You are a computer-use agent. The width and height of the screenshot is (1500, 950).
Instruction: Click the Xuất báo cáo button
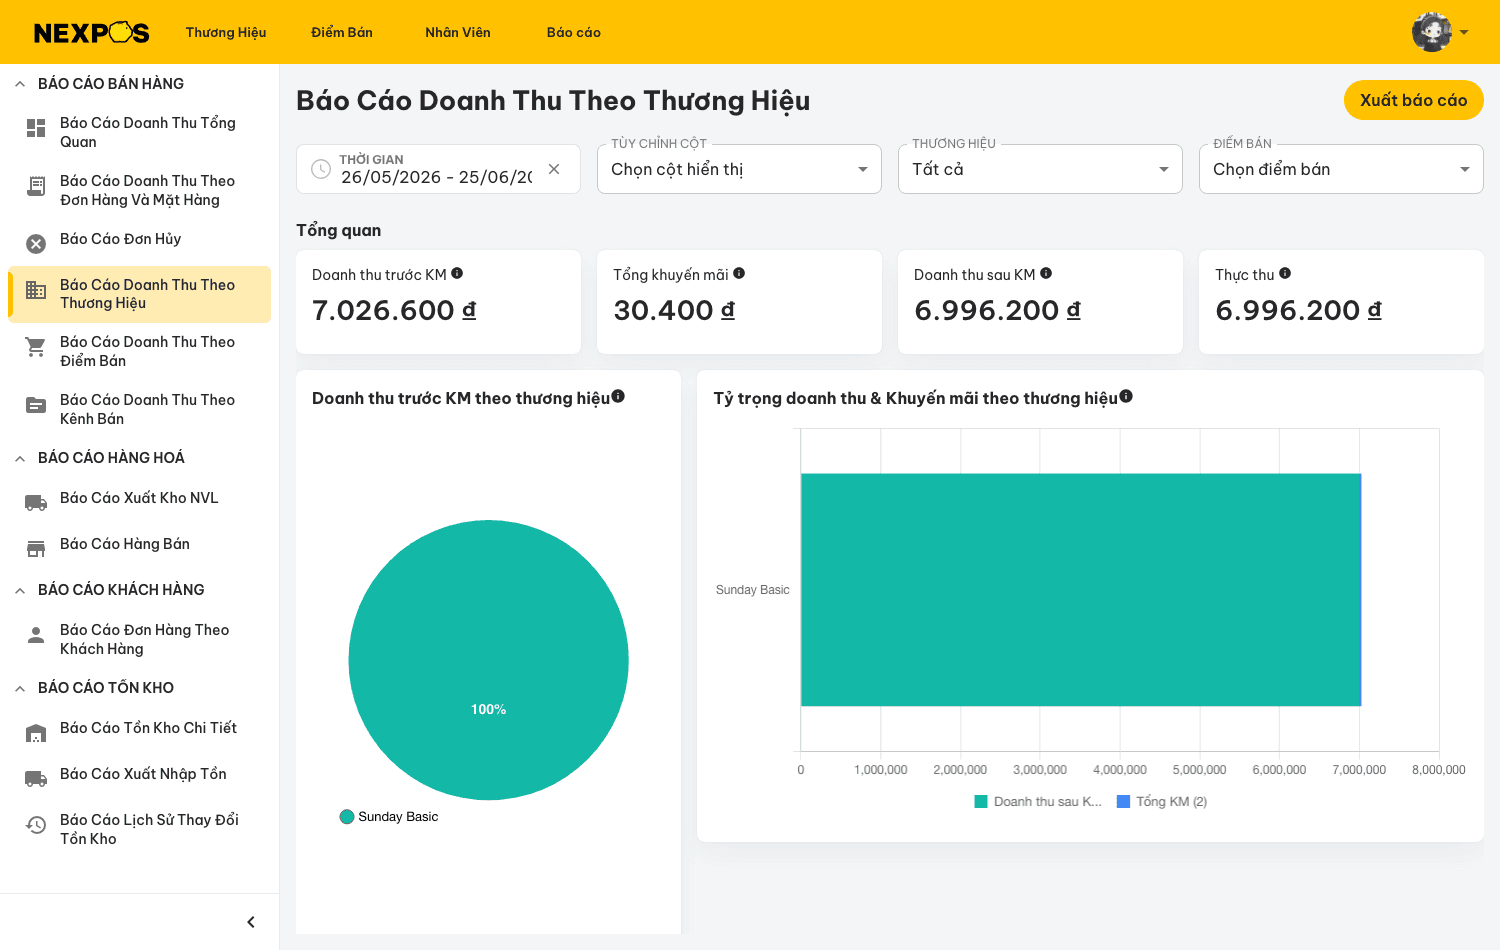(1413, 100)
